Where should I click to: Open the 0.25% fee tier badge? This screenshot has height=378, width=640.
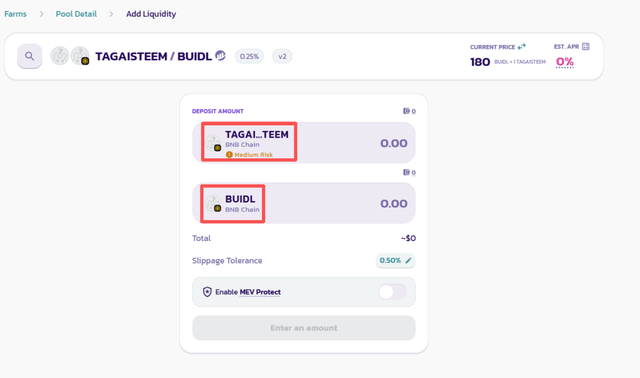point(249,56)
